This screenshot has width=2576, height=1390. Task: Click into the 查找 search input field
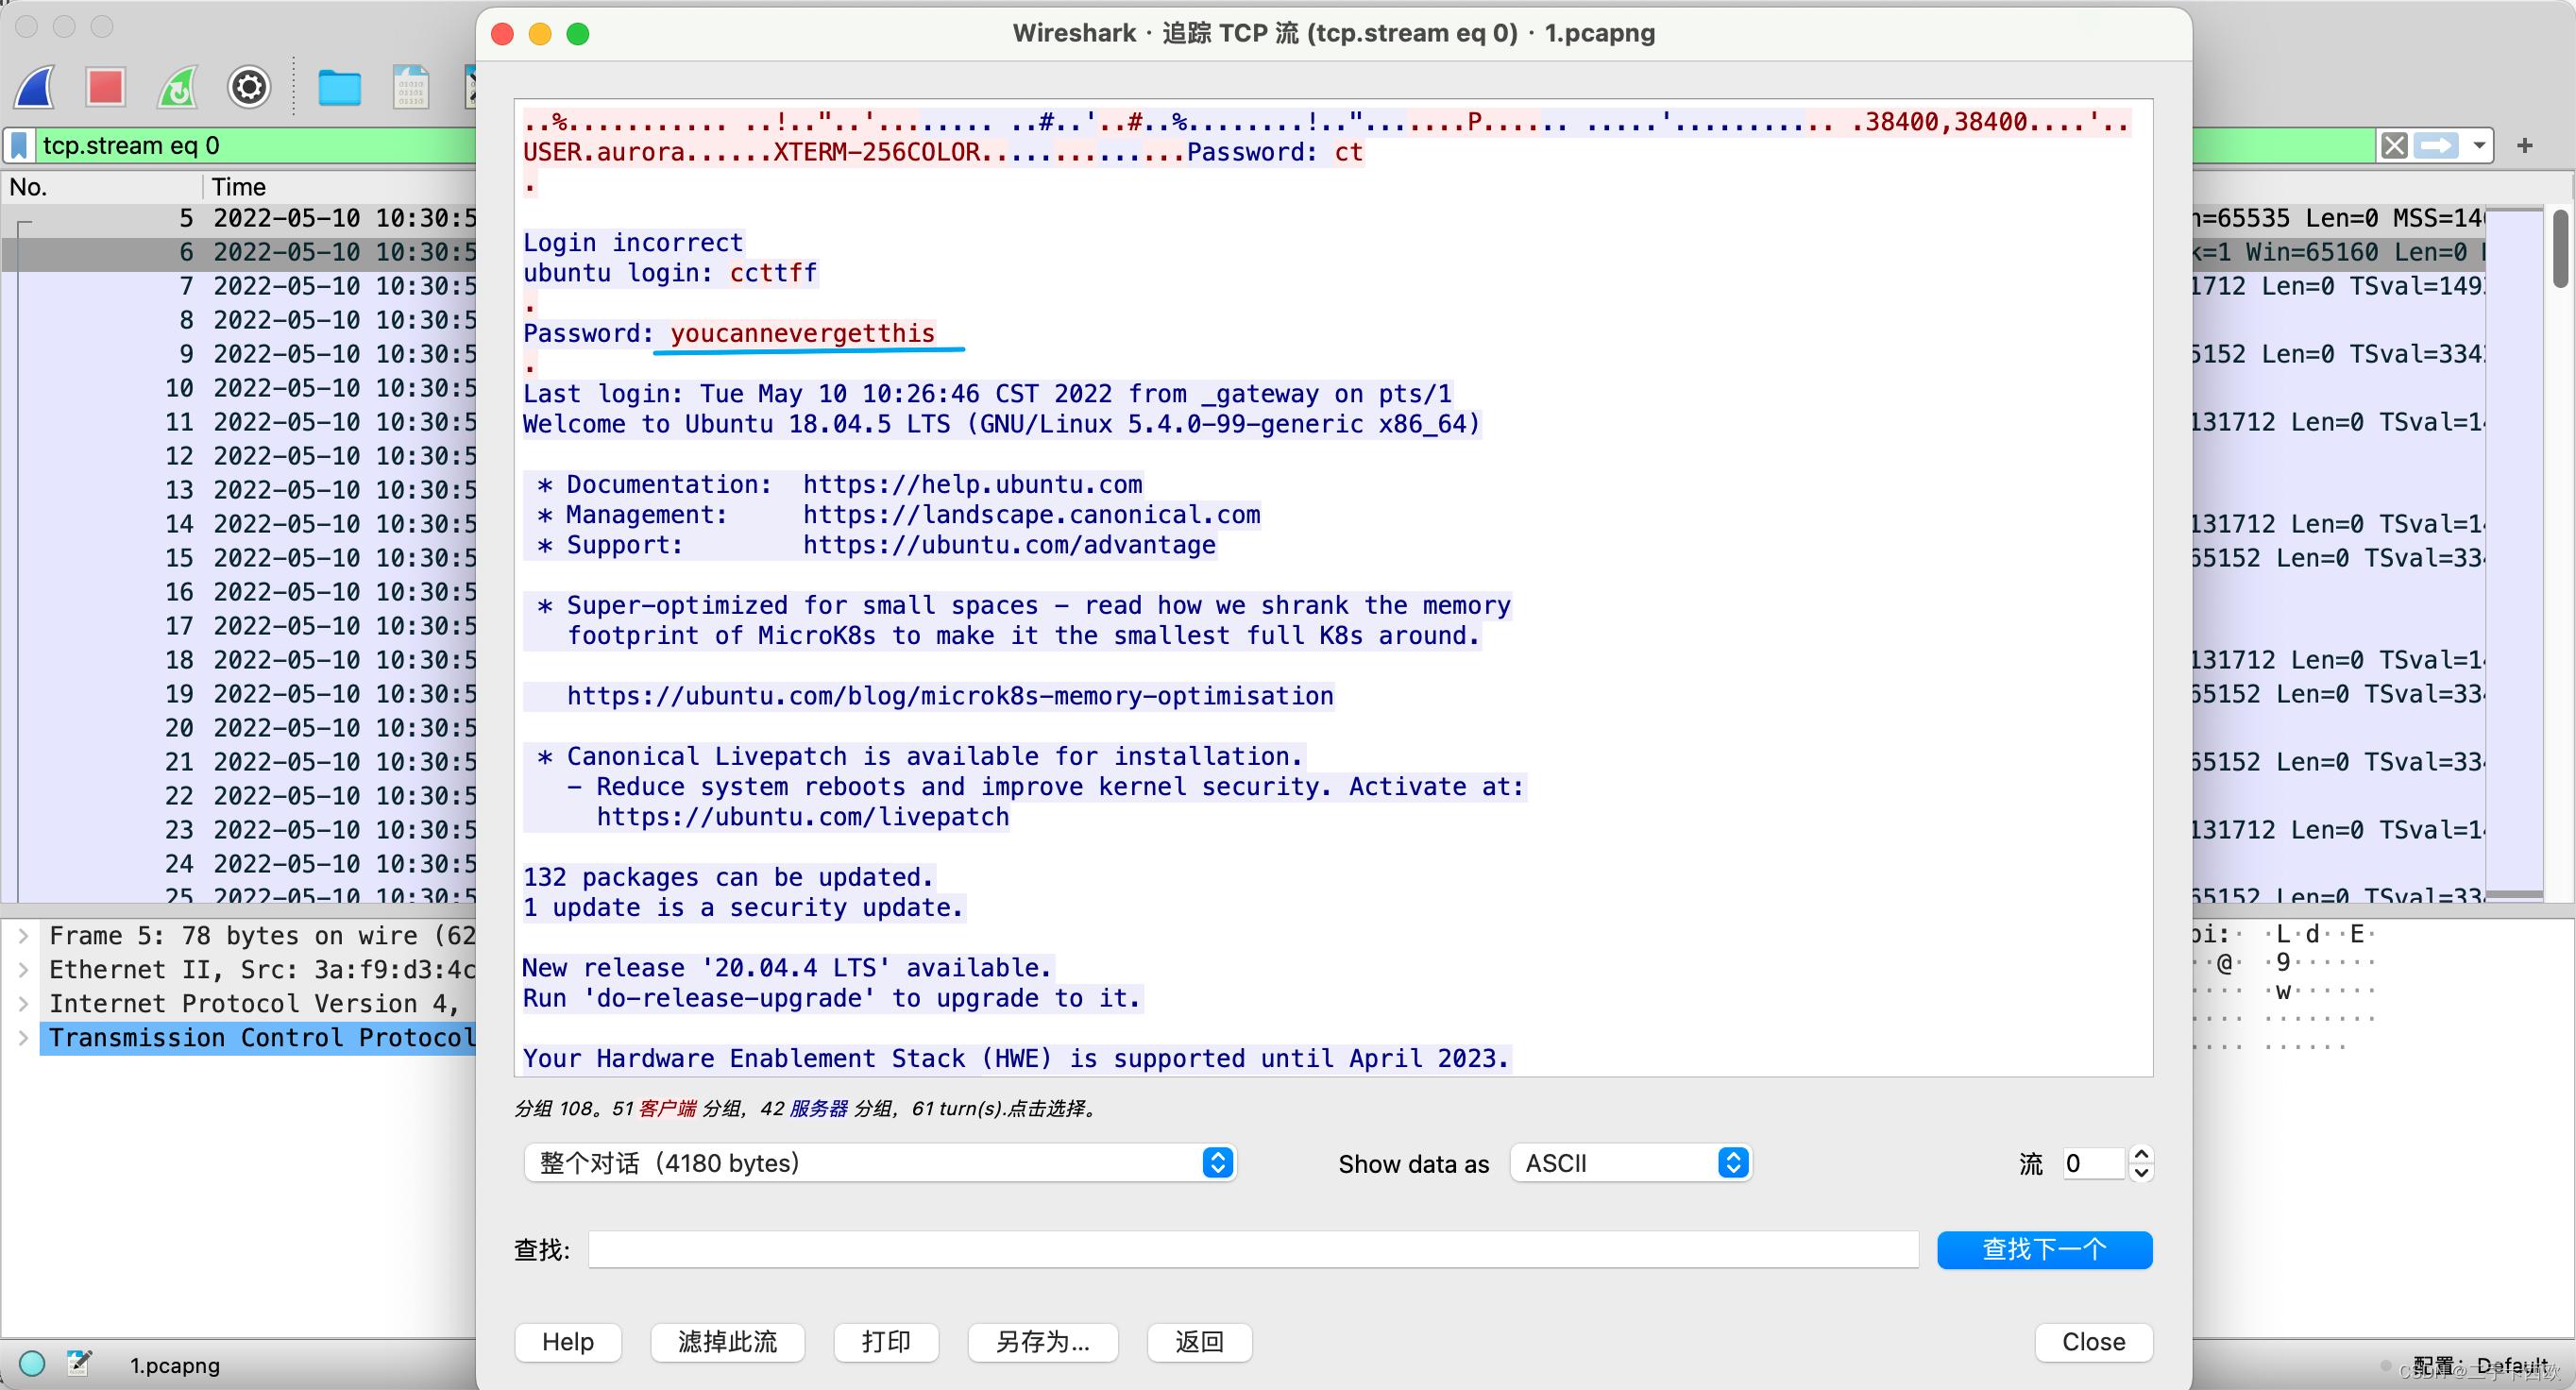point(1252,1249)
